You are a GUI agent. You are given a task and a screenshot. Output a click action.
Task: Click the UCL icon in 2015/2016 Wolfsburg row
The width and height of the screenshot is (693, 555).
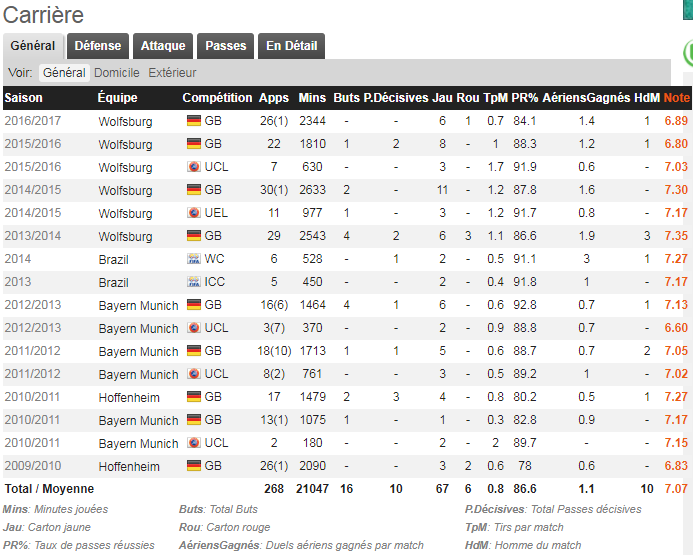(194, 167)
